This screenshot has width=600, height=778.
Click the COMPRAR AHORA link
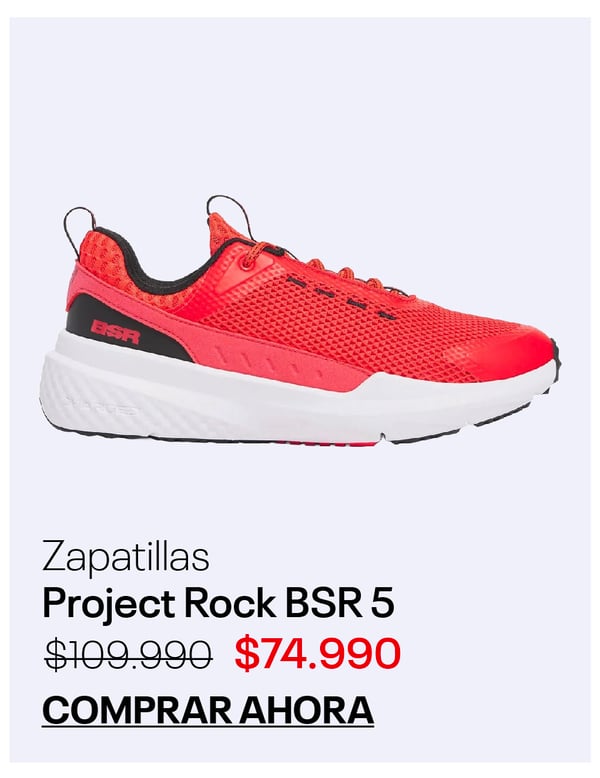[208, 710]
